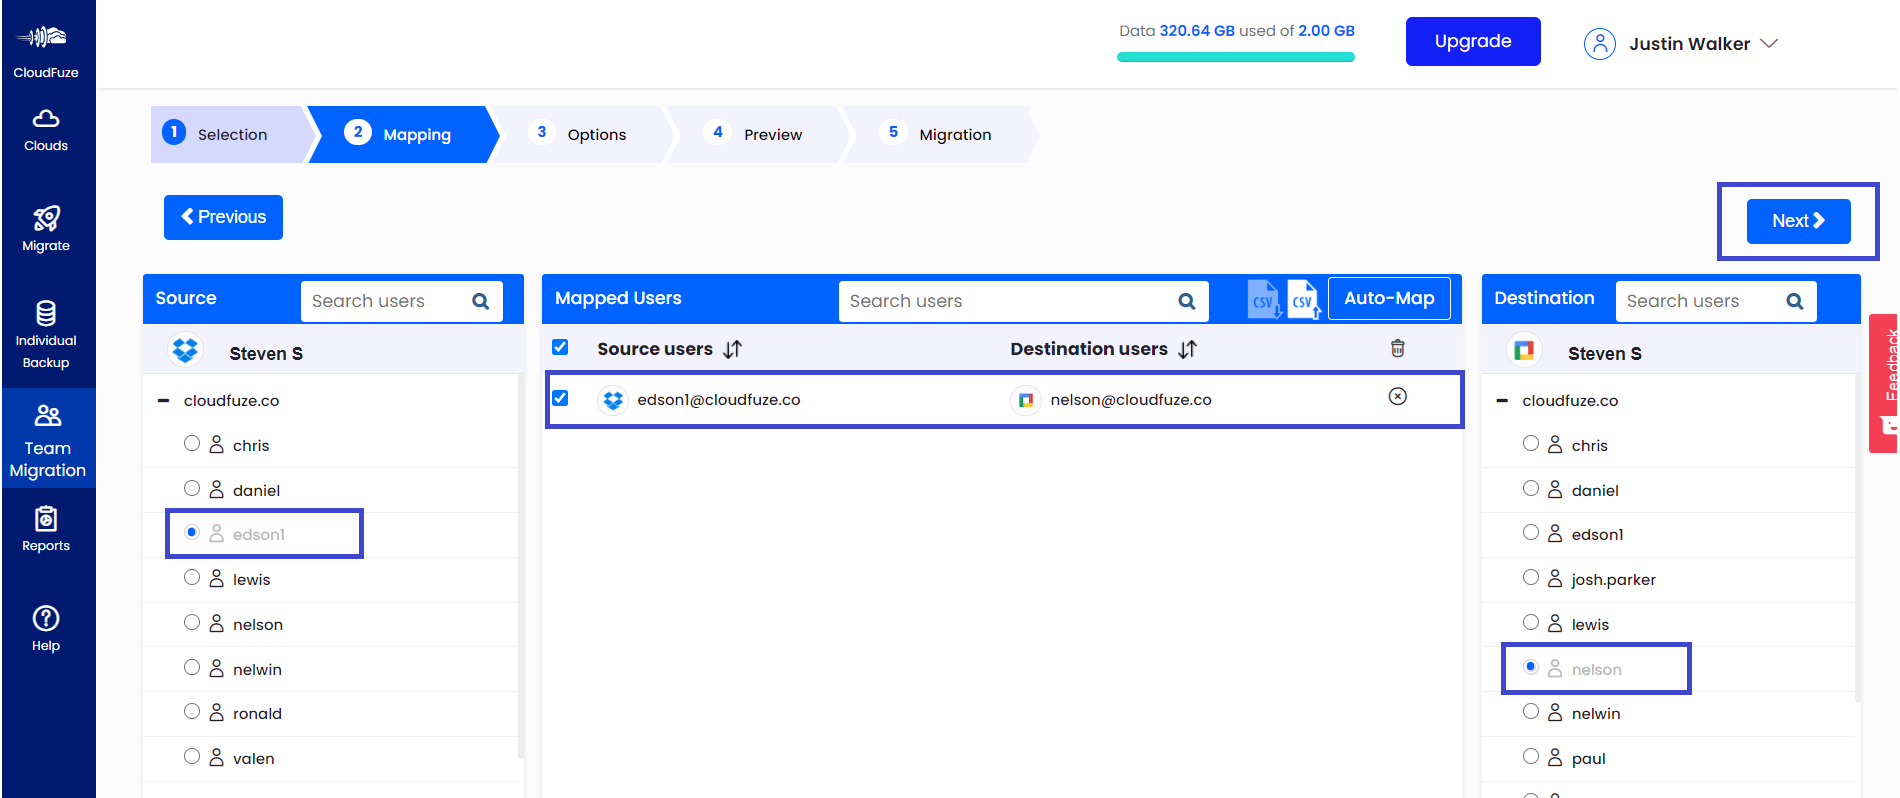Click Dropbox icon next to edson1@cloudfuze.co
Viewport: 1900px width, 798px height.
(613, 400)
